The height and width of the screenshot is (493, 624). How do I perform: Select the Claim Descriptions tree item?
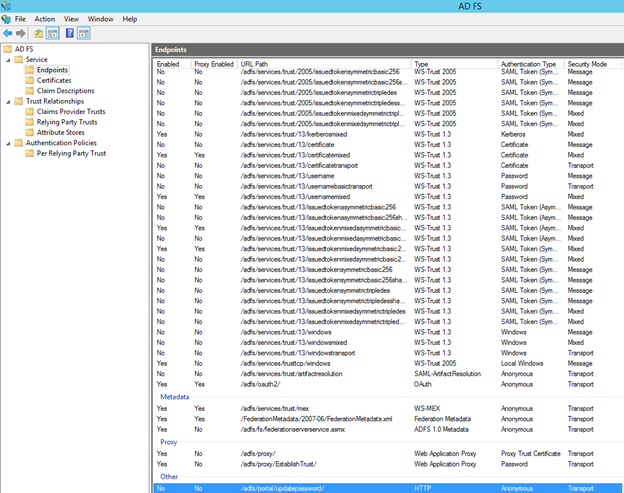[x=65, y=91]
